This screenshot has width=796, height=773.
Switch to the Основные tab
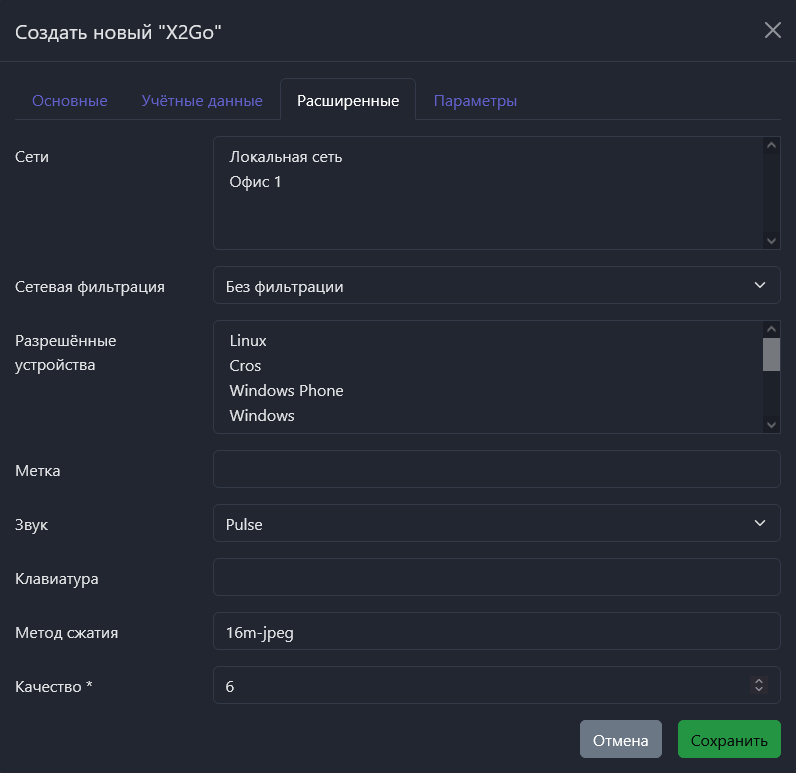tap(70, 101)
